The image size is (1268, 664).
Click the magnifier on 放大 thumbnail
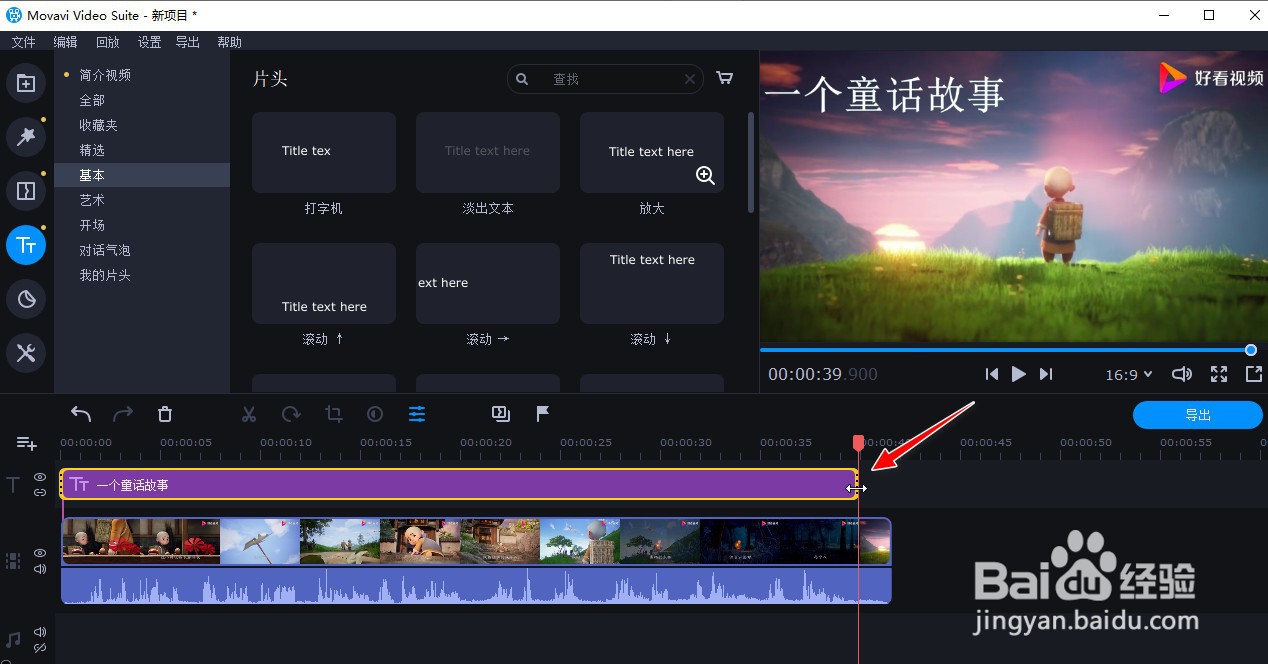[705, 175]
